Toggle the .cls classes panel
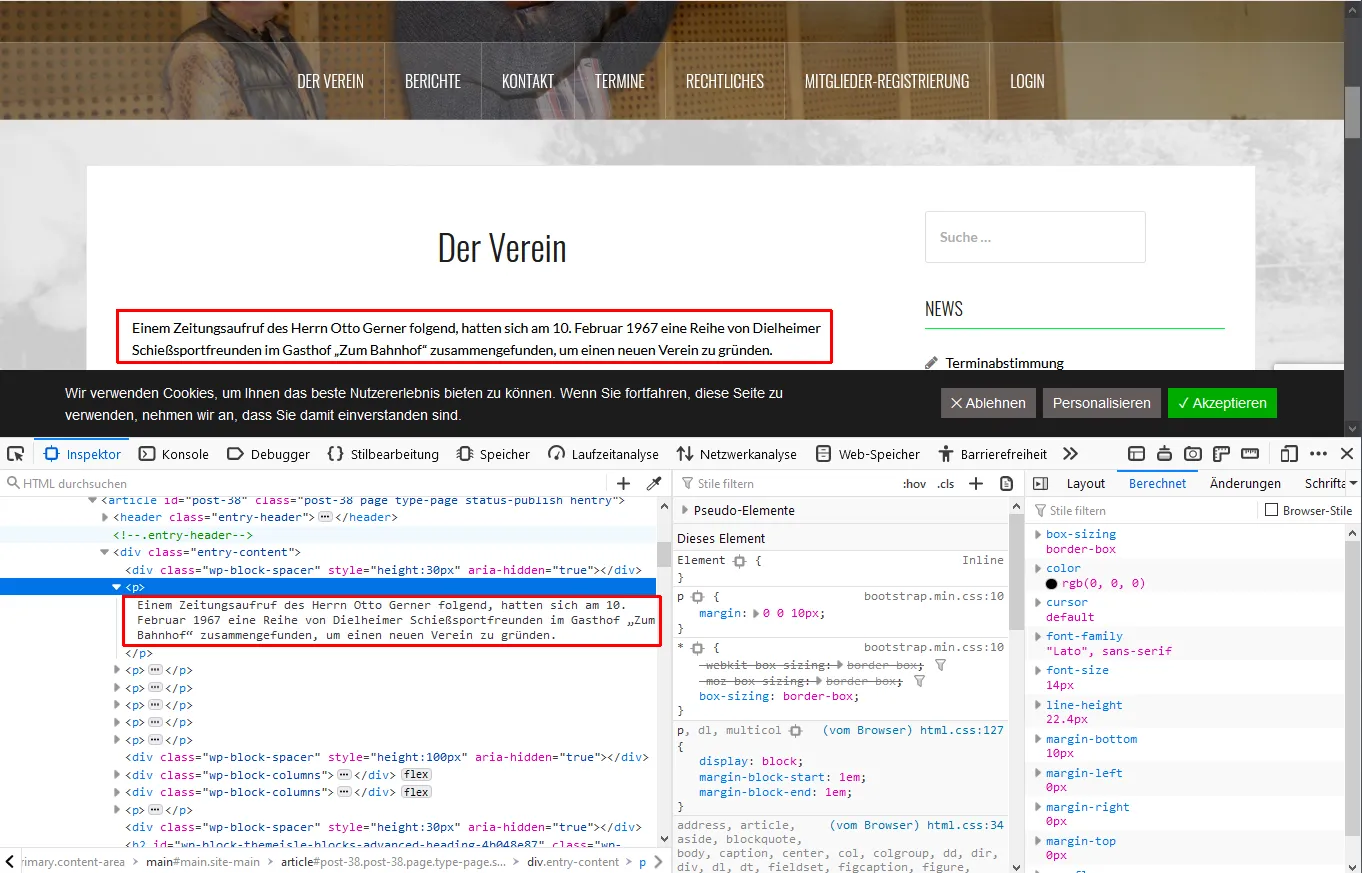 pos(945,484)
